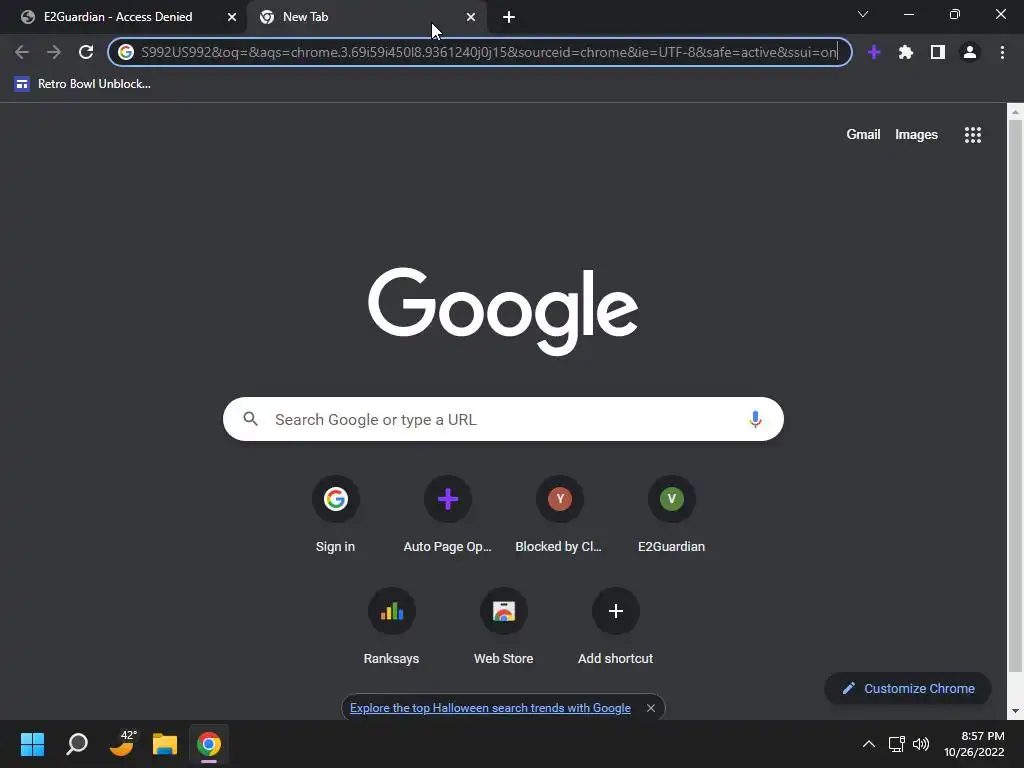Toggle the side panel icon

[938, 52]
